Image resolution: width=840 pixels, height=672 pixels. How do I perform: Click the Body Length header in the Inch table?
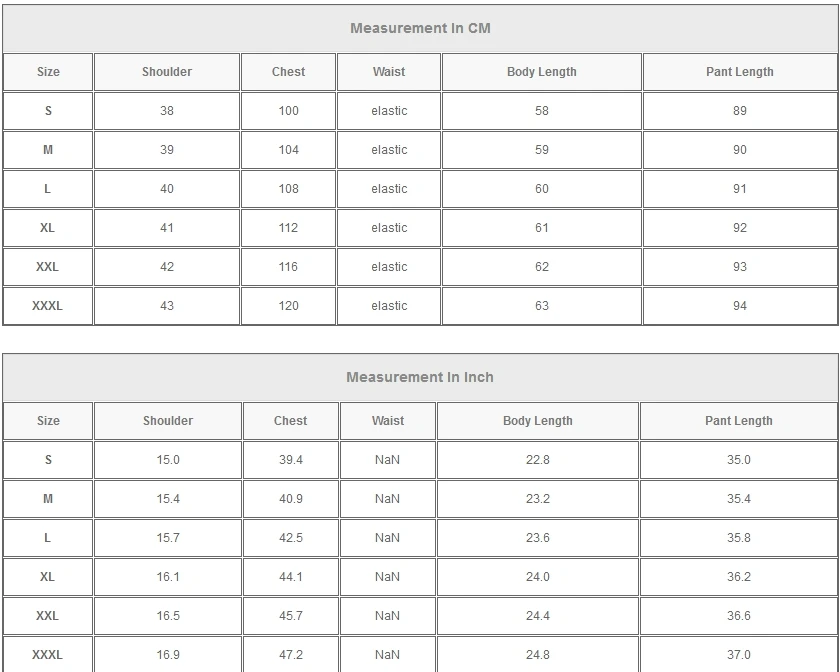pyautogui.click(x=538, y=421)
